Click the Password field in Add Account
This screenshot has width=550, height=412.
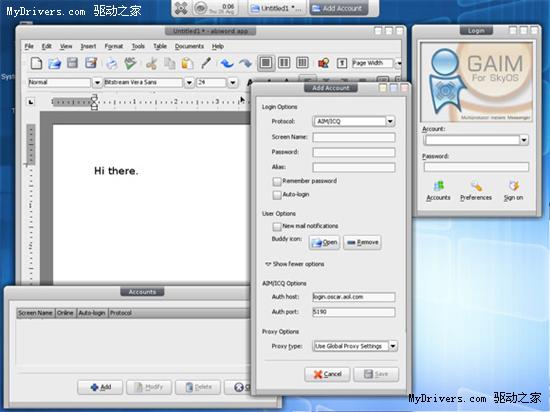tap(354, 152)
